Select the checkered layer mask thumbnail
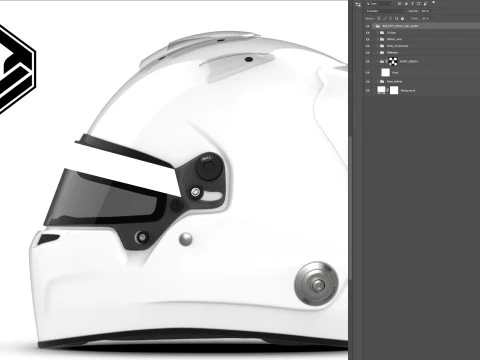 pyautogui.click(x=393, y=61)
